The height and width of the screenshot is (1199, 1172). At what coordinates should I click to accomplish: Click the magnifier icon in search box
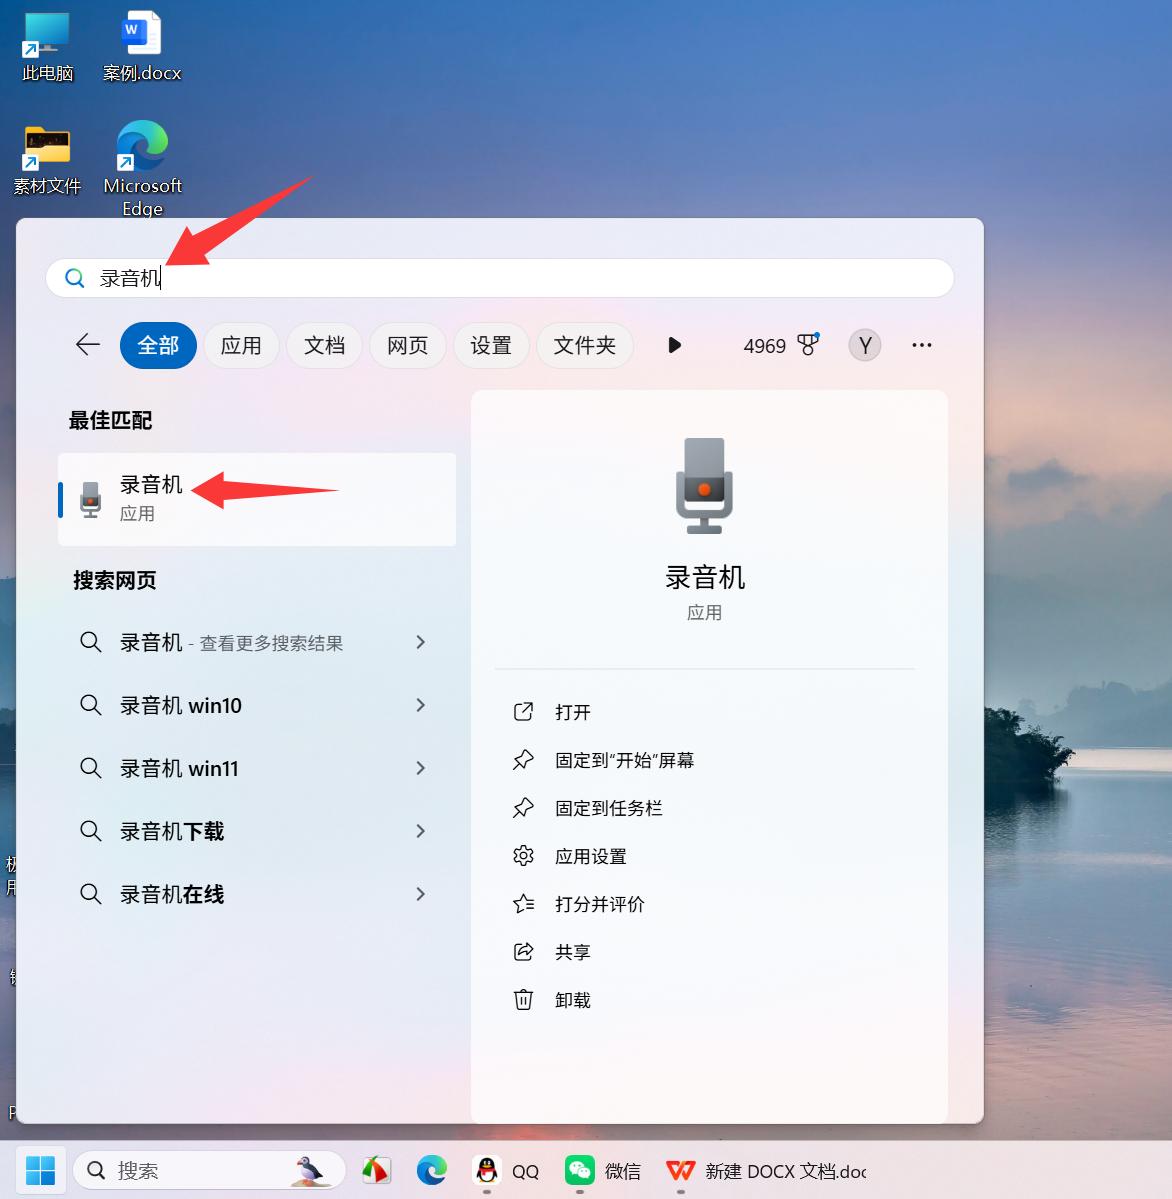coord(74,278)
